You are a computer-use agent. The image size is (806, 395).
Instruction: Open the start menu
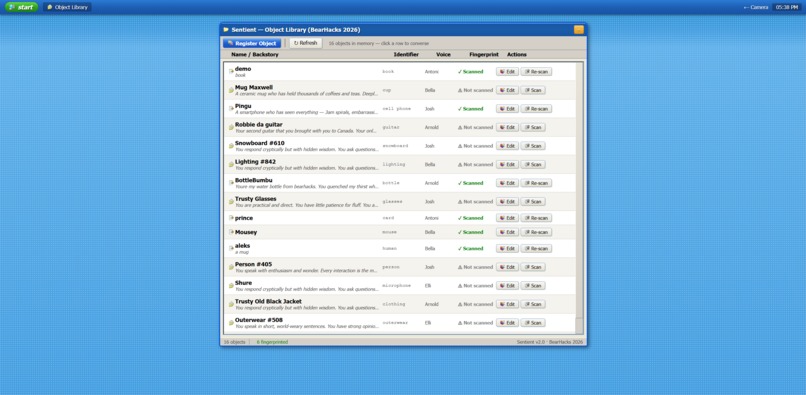(x=21, y=7)
